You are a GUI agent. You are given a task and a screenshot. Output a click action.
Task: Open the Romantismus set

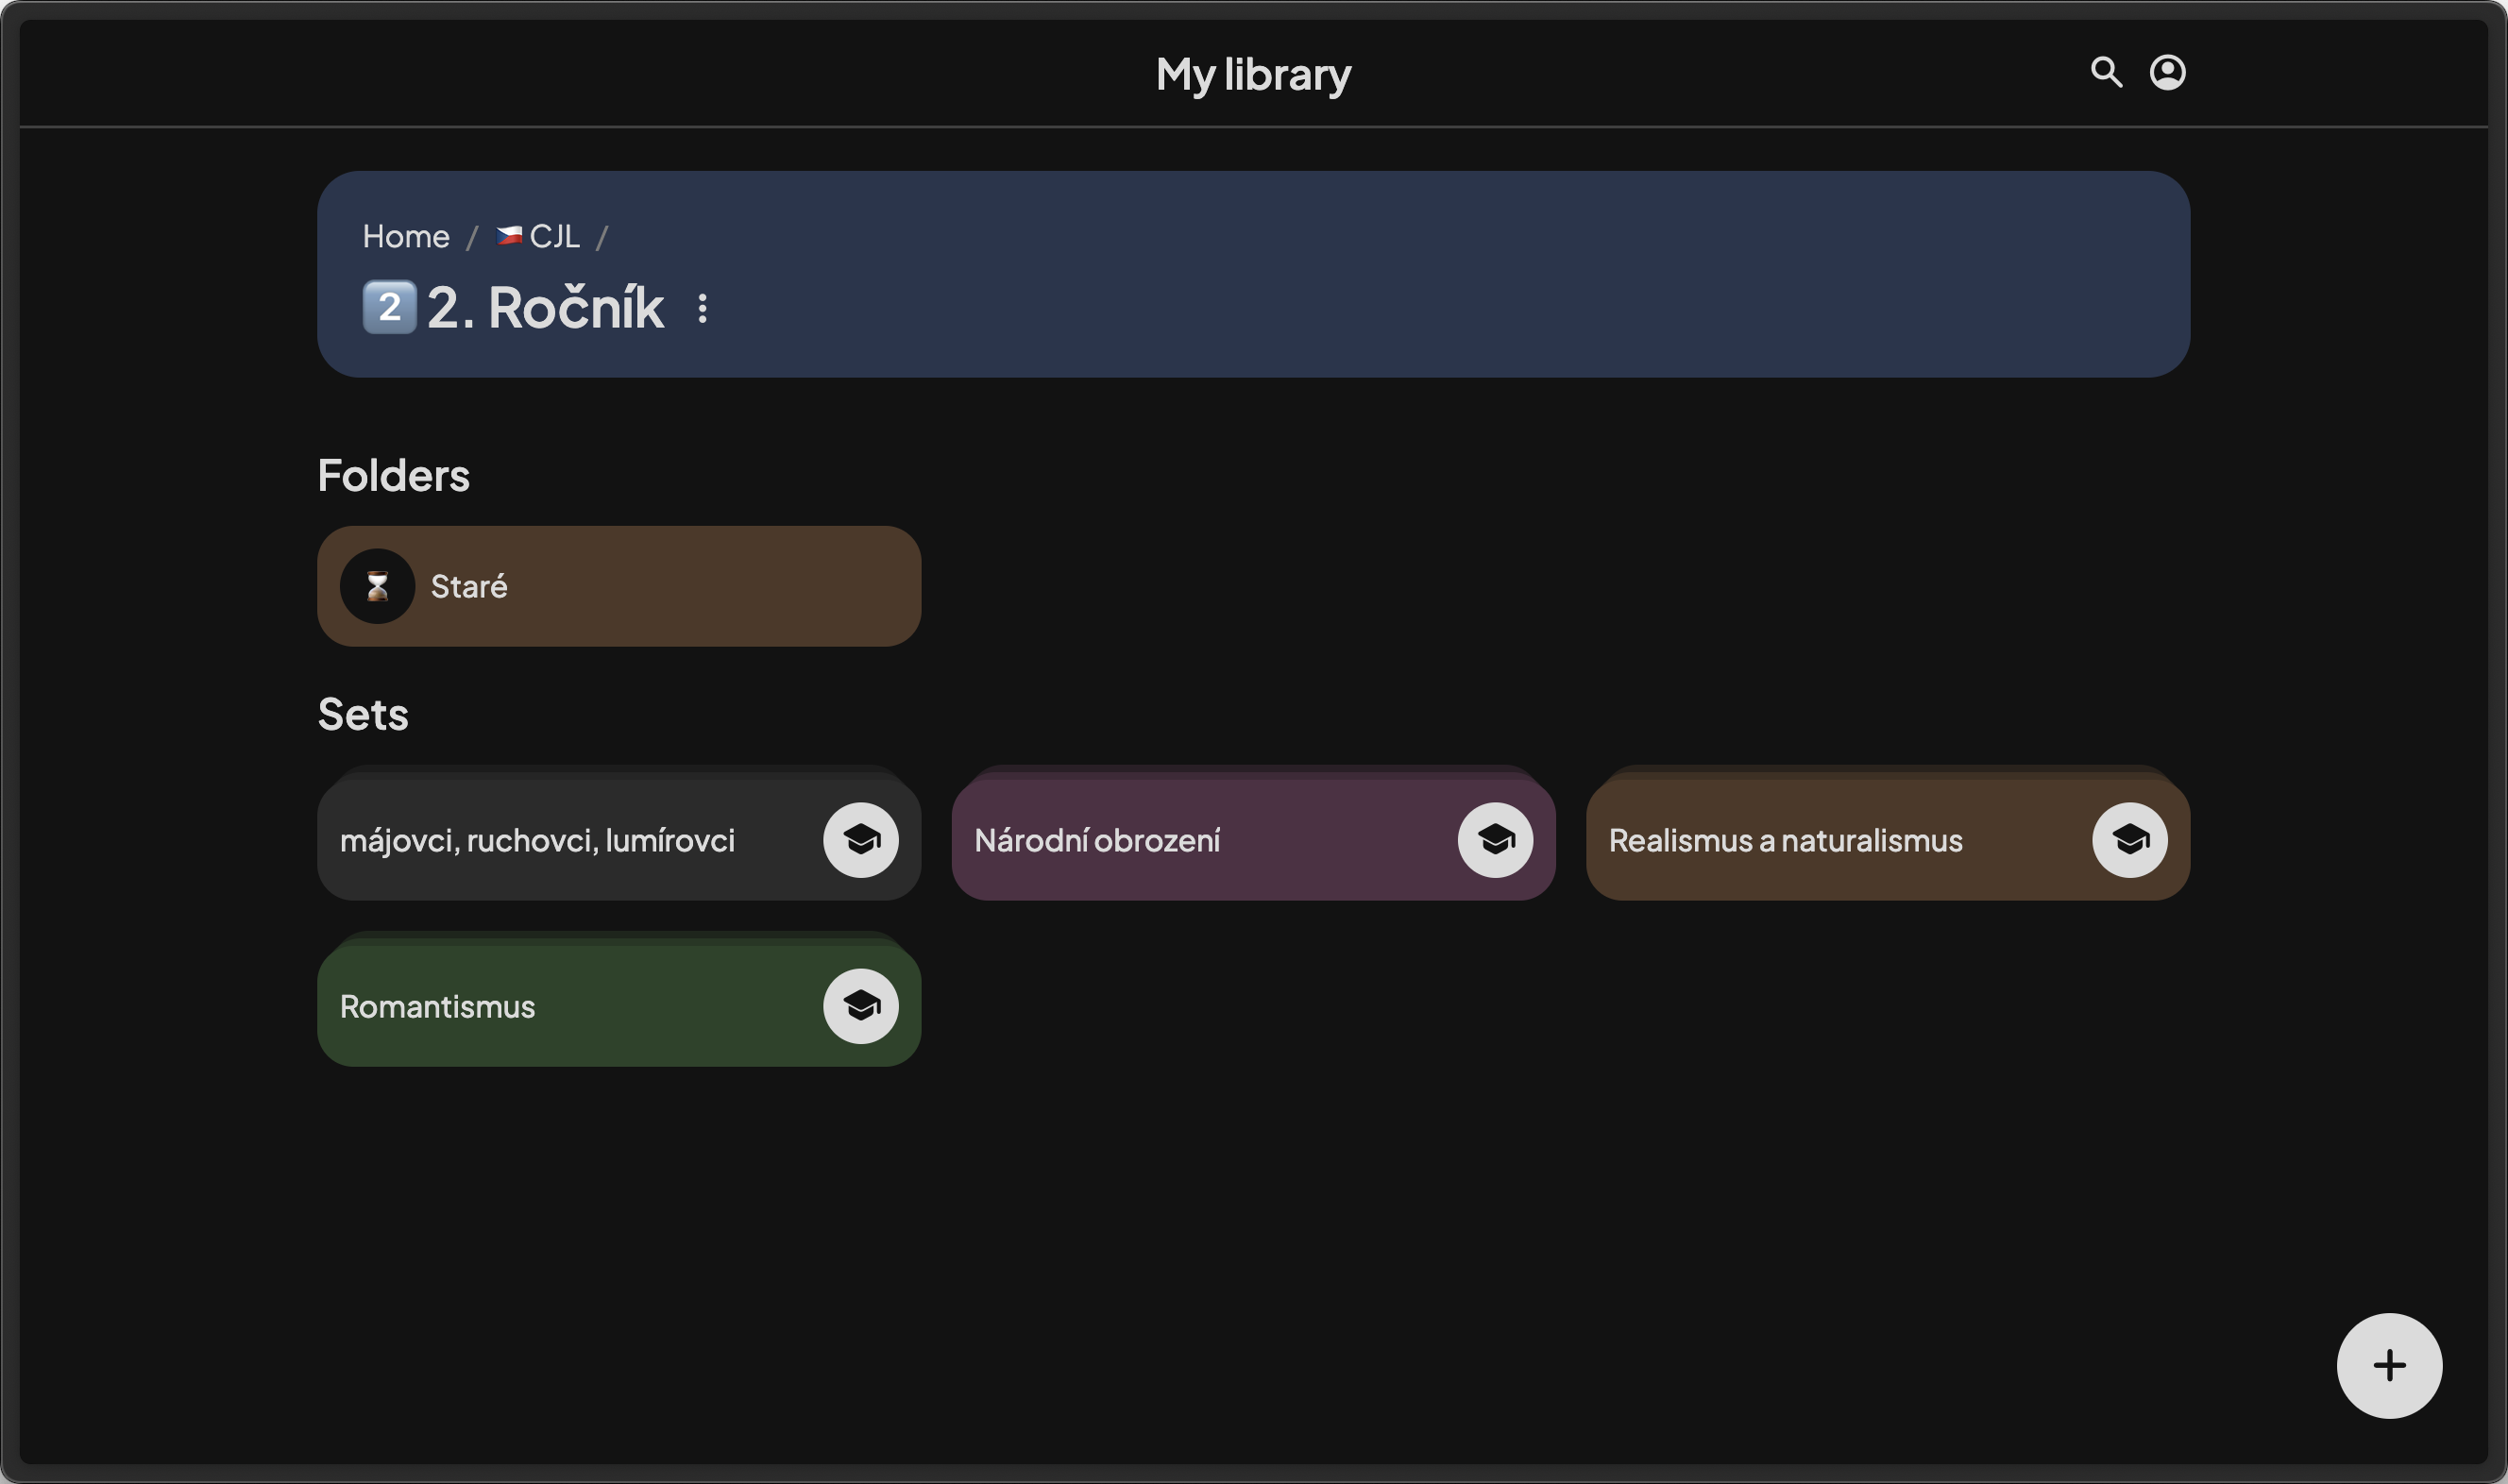pos(619,1006)
